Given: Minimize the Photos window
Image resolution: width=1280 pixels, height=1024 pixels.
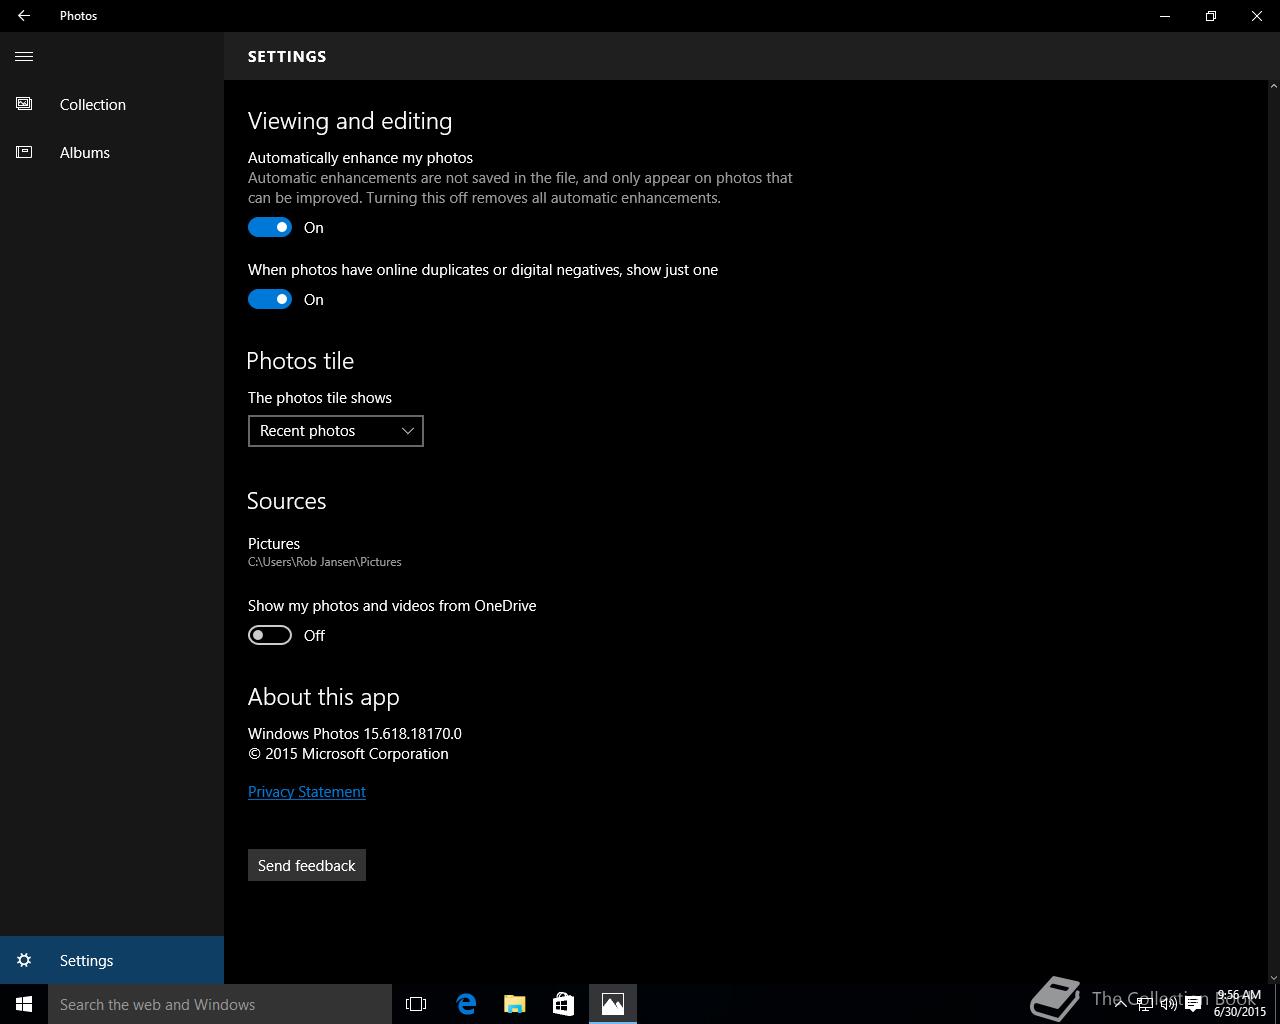Looking at the screenshot, I should point(1165,16).
